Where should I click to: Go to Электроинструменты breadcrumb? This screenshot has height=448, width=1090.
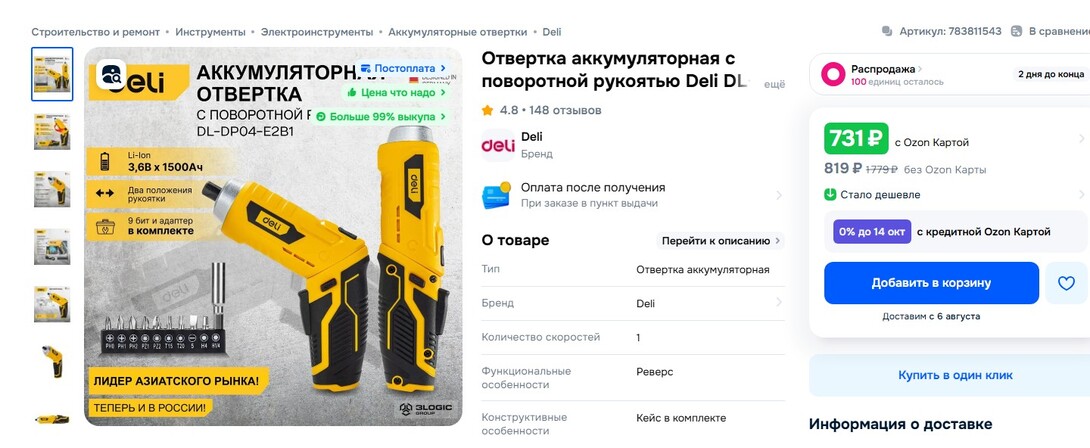tap(317, 32)
